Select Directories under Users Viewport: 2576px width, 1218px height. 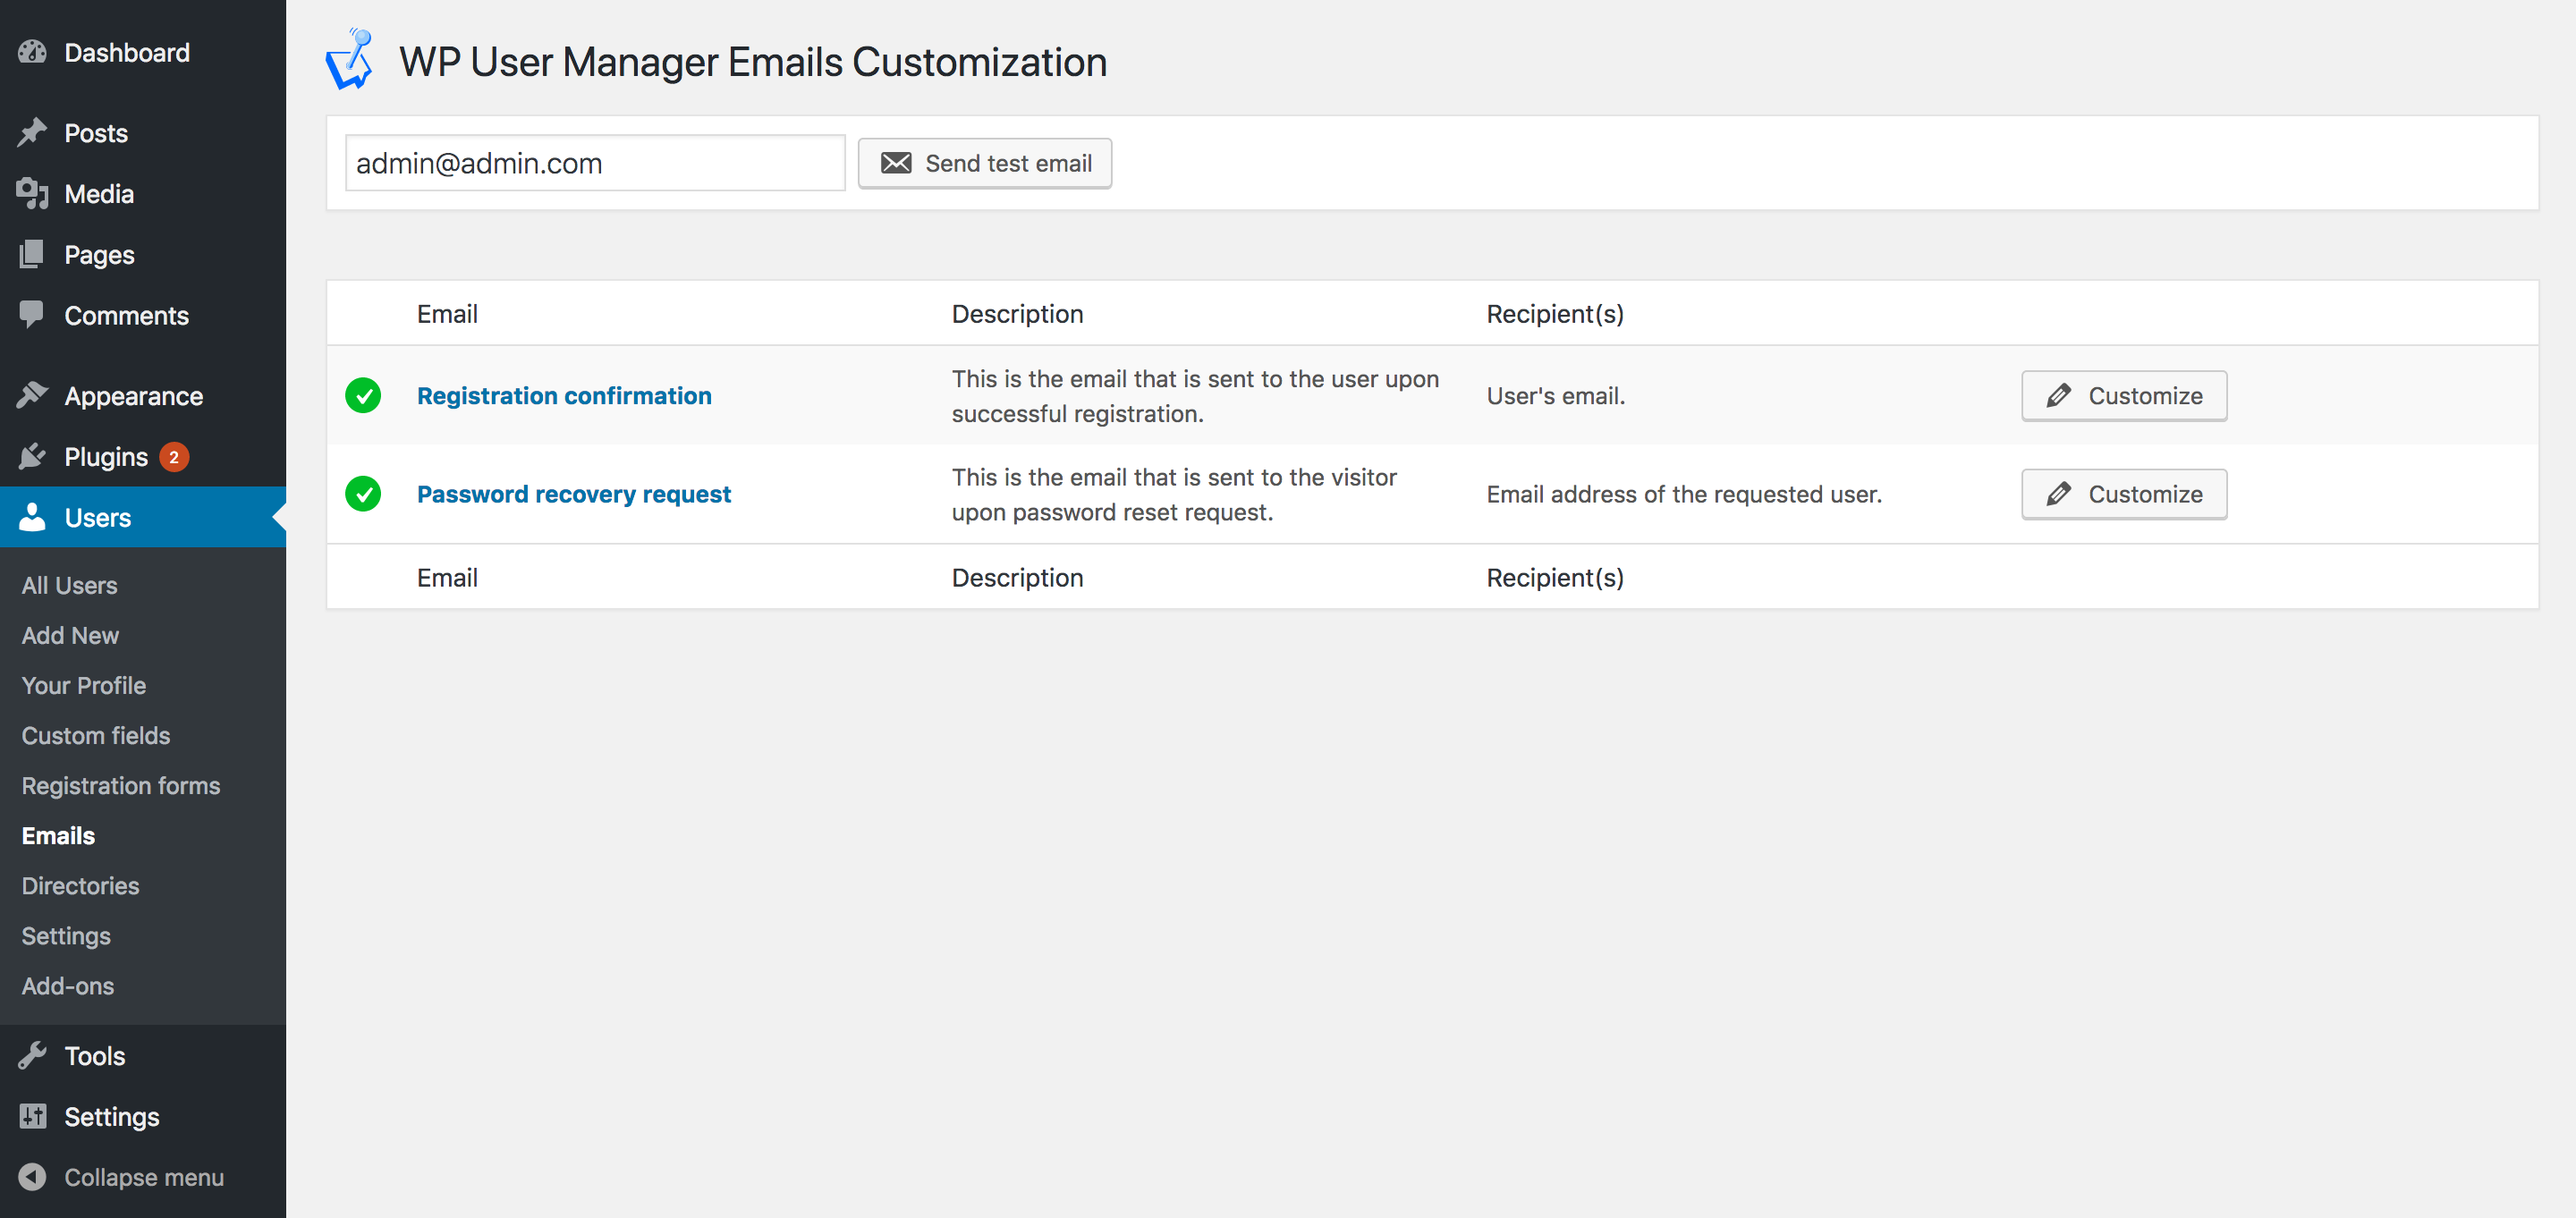[80, 885]
